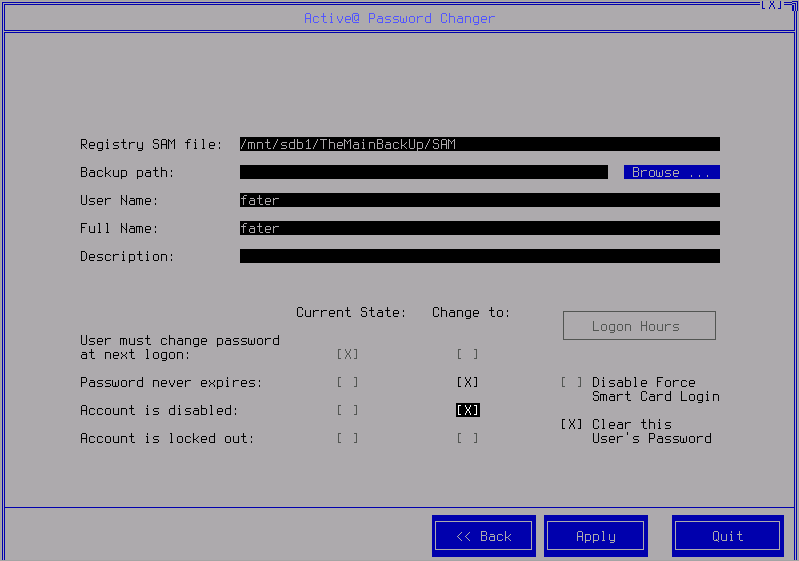This screenshot has height=561, width=799.
Task: Focus the Registry SAM file field
Action: [480, 144]
